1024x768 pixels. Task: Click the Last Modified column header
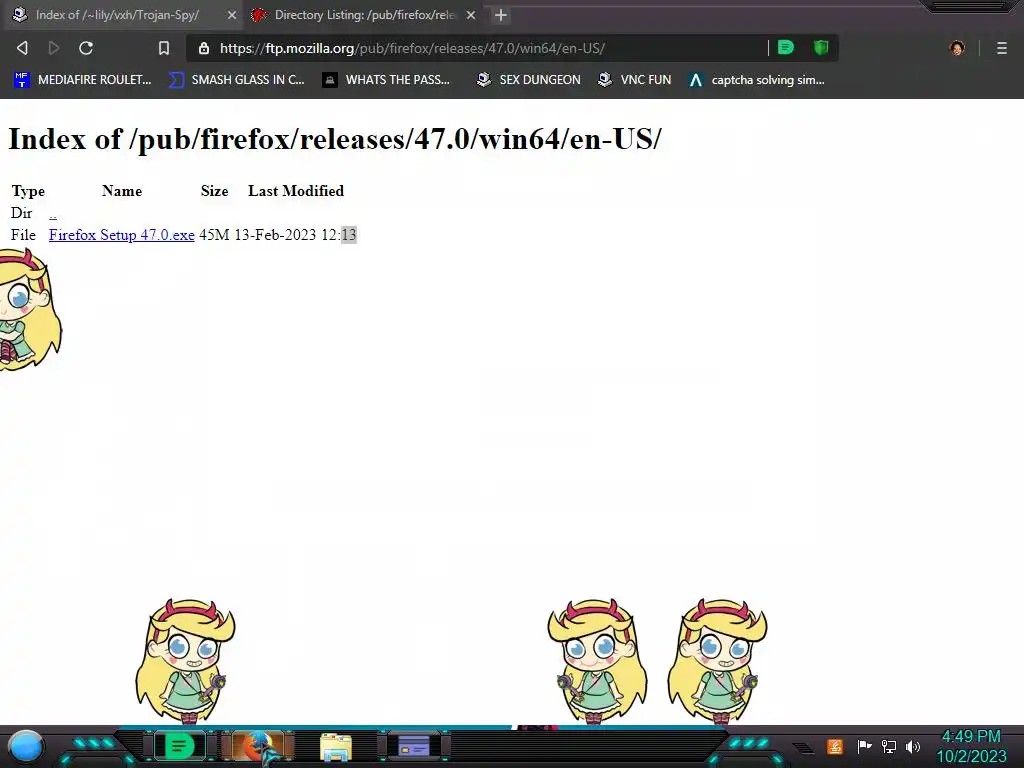(296, 191)
